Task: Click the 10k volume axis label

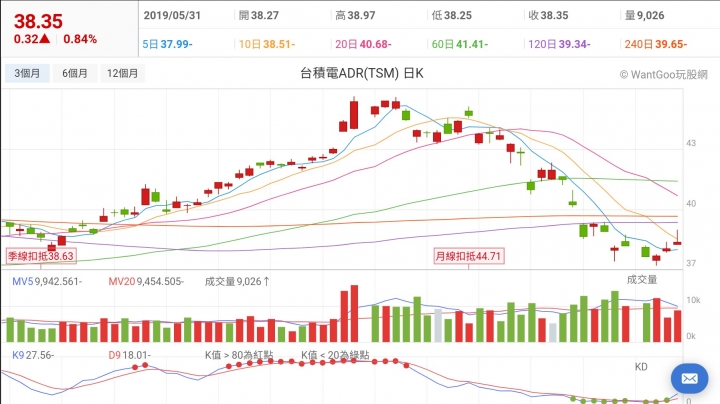Action: coord(693,300)
